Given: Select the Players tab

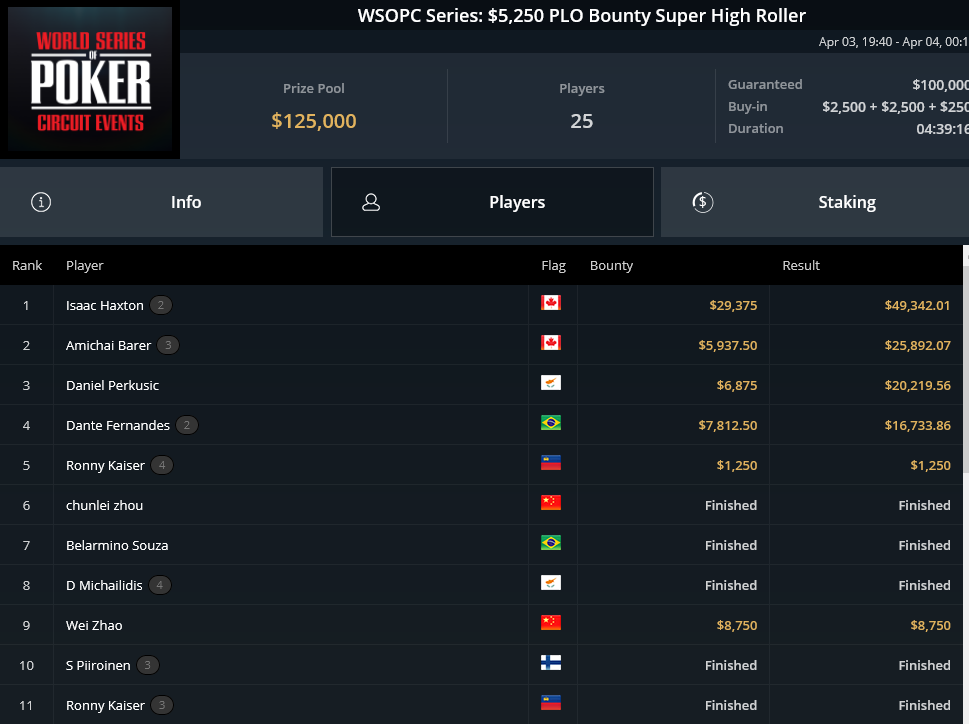Looking at the screenshot, I should click(x=493, y=202).
